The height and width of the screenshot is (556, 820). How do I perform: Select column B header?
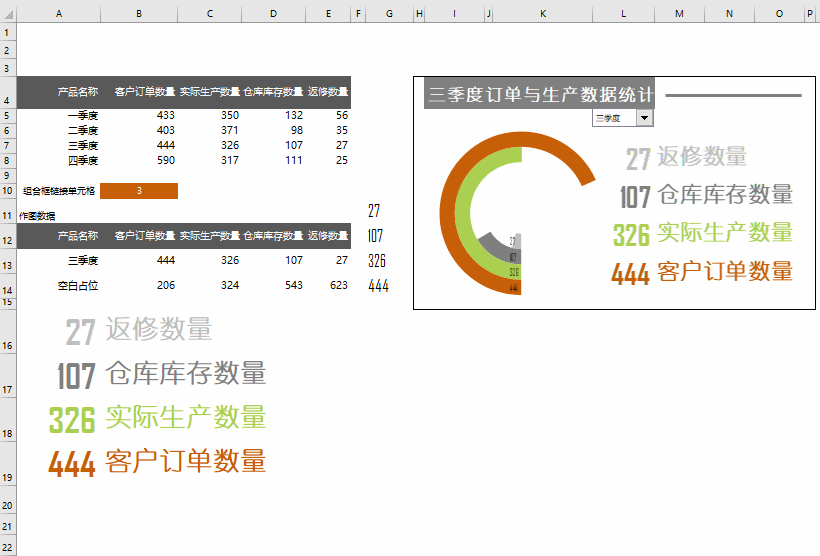coord(139,14)
